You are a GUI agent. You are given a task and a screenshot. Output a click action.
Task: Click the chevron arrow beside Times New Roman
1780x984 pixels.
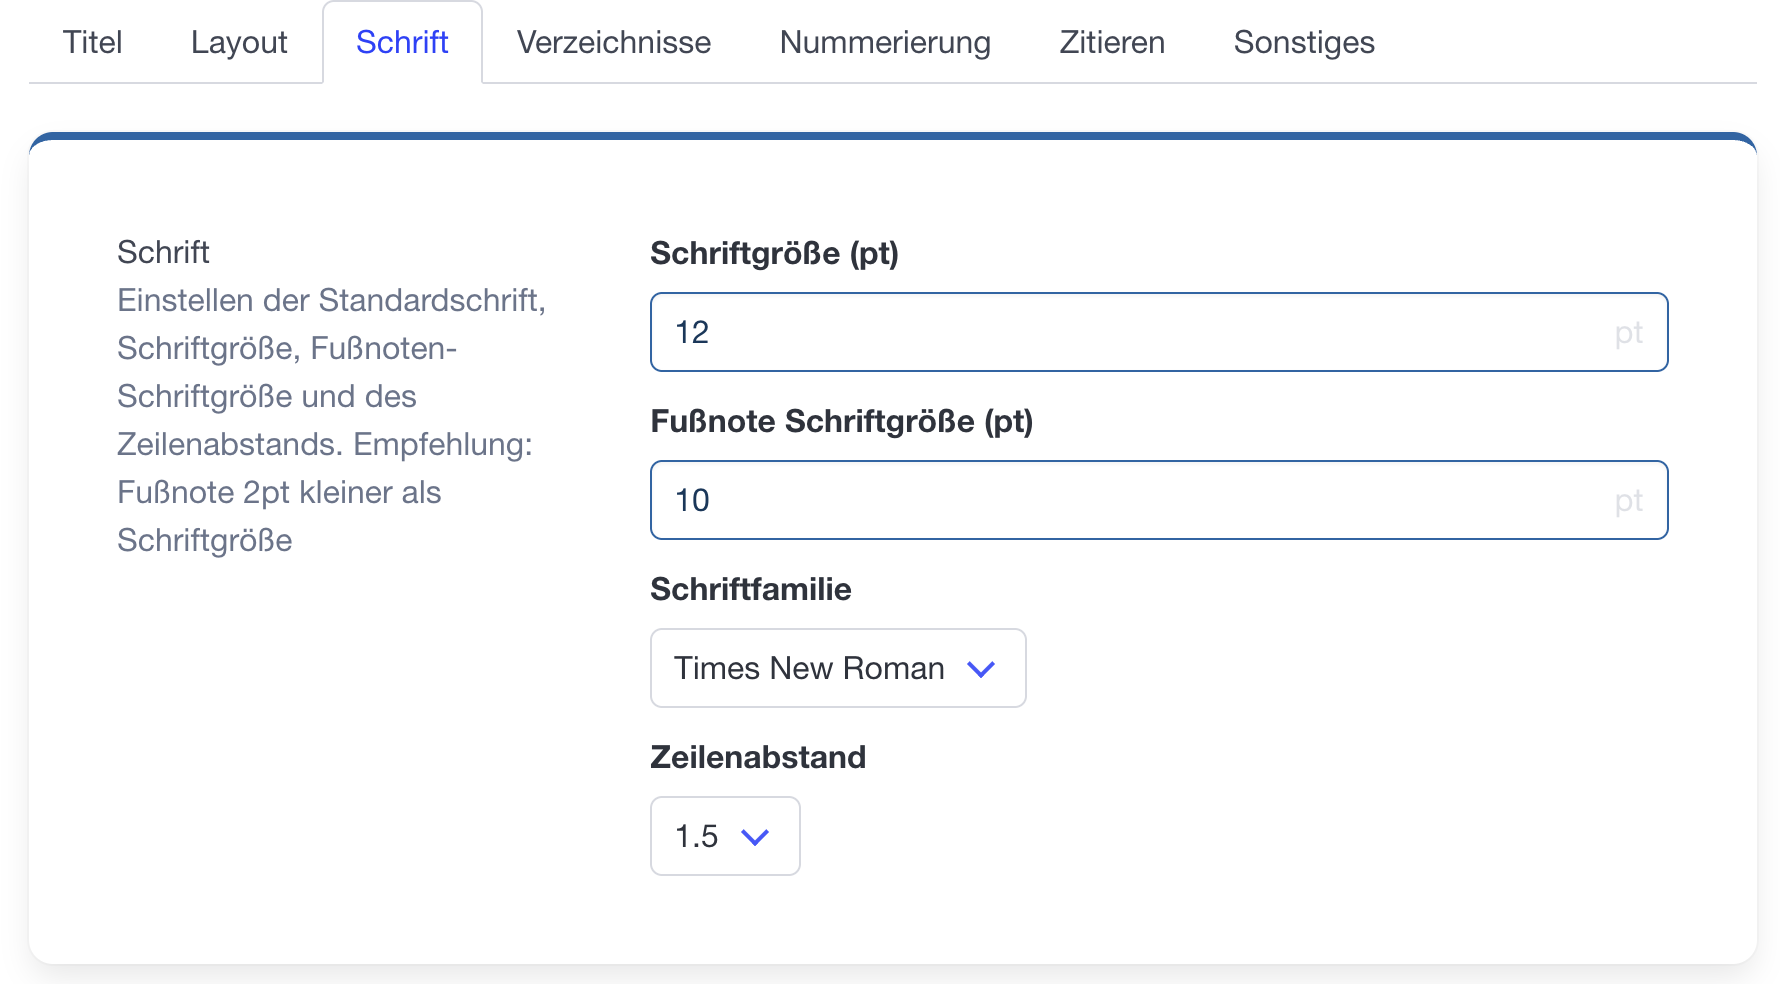[981, 669]
